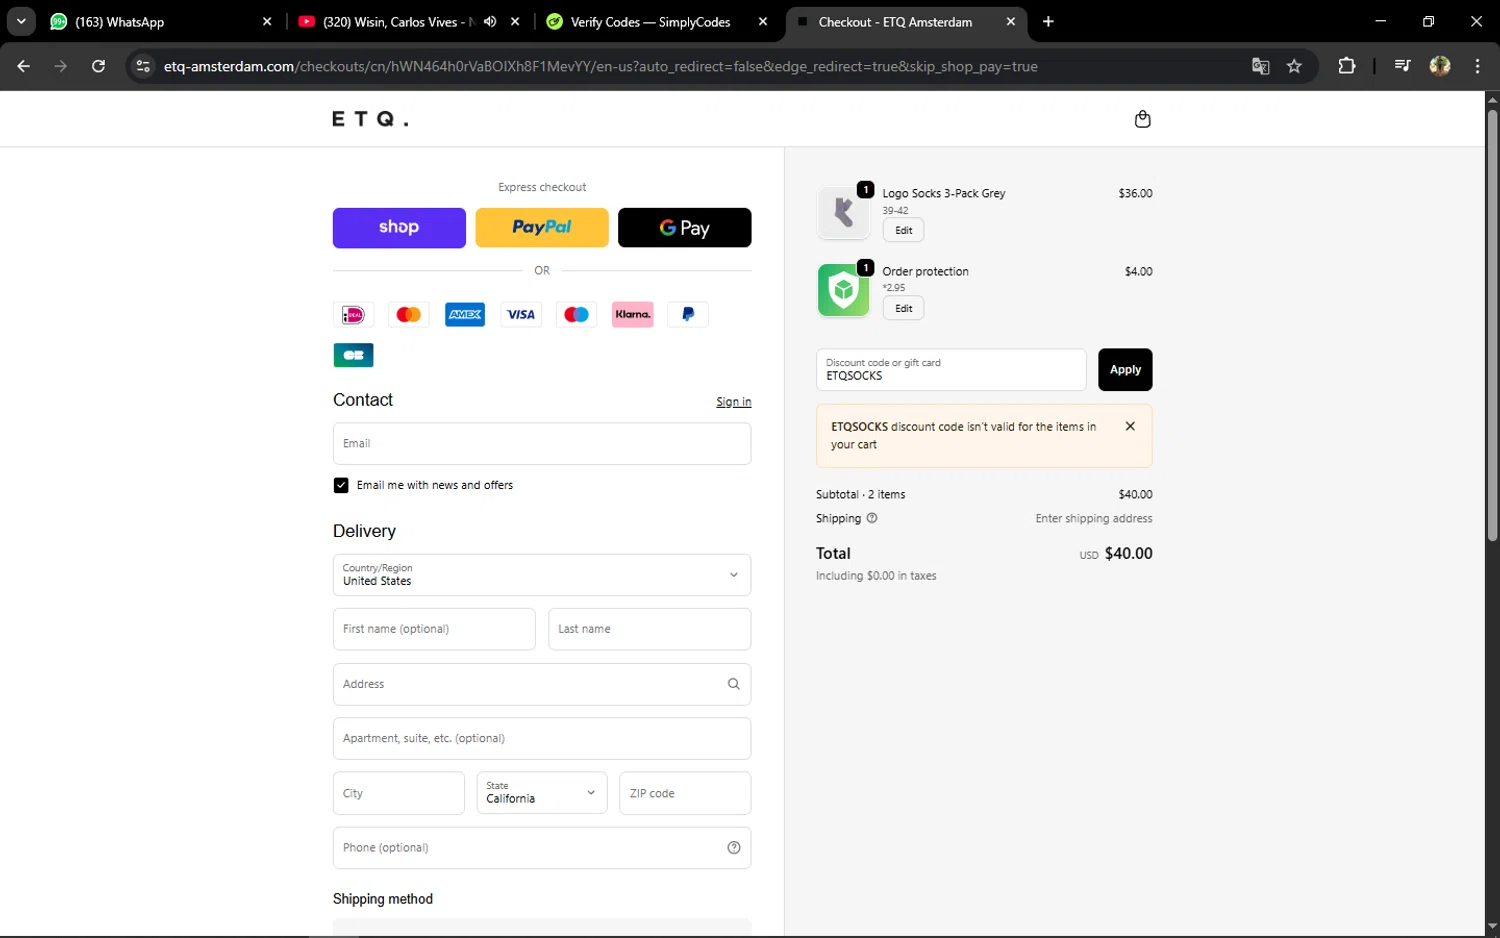
Task: Click the iDEAL payment icon
Action: pos(353,314)
